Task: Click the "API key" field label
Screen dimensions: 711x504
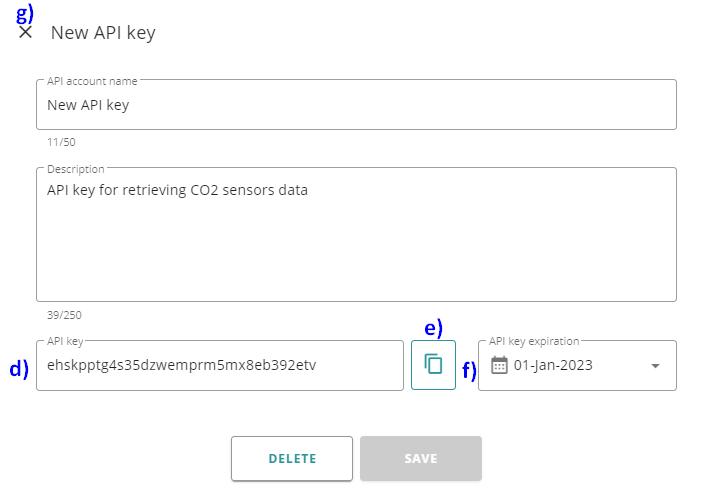Action: [x=65, y=341]
